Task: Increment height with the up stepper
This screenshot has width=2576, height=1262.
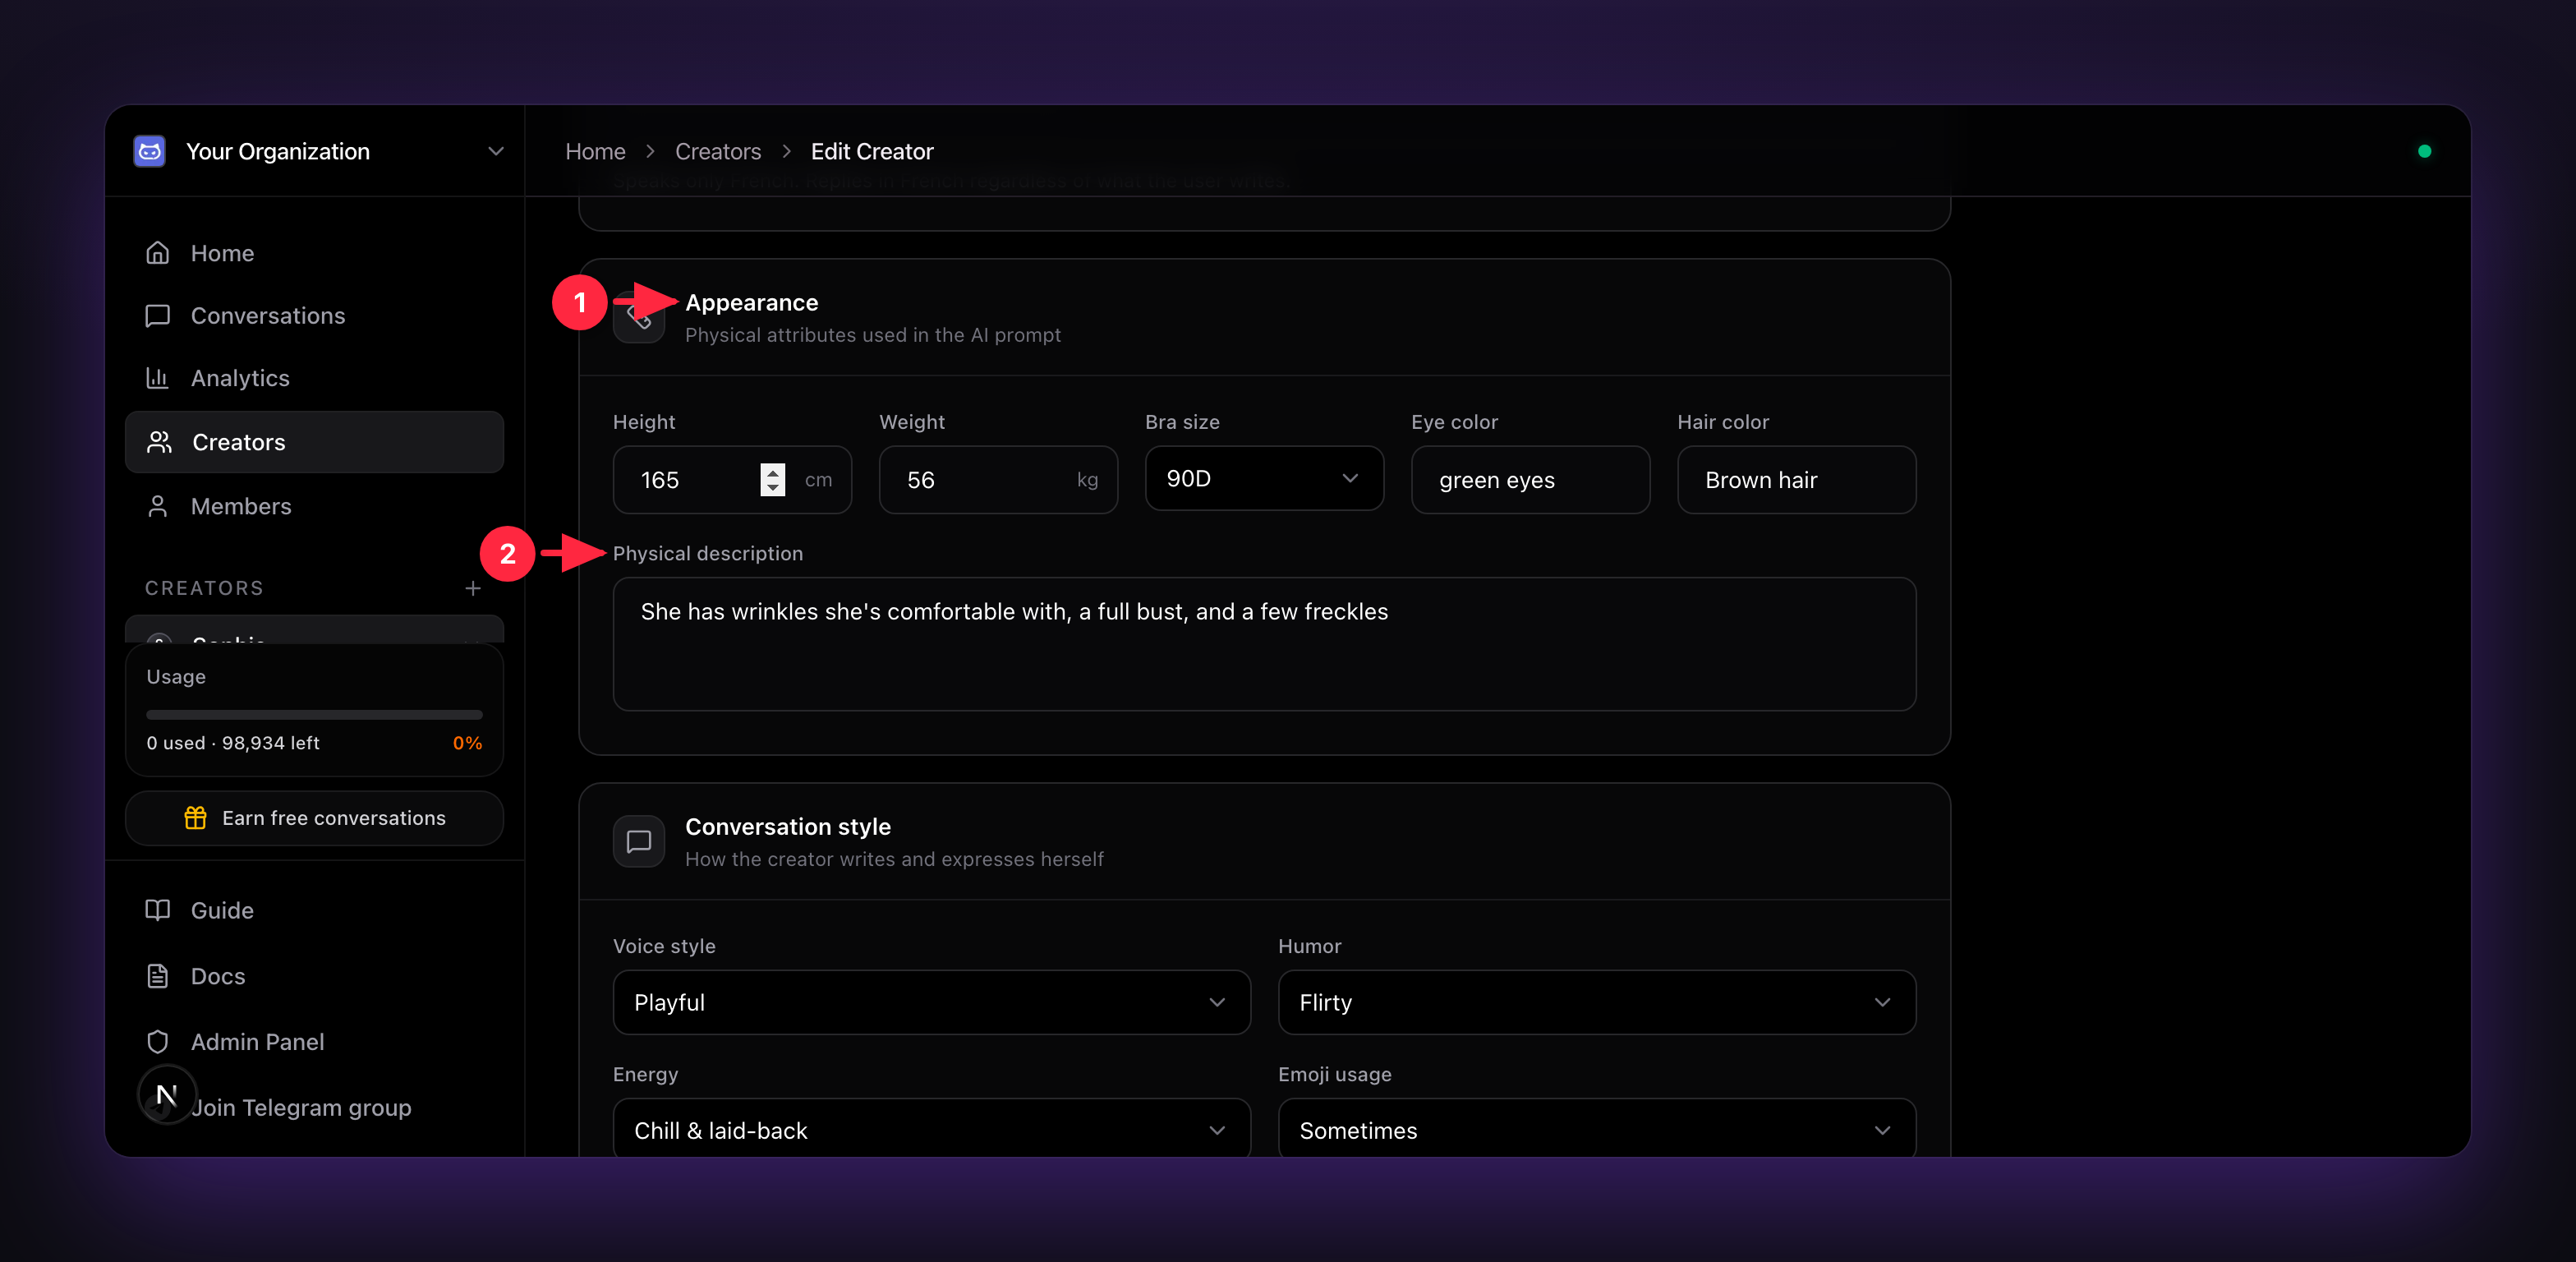Action: pyautogui.click(x=772, y=472)
